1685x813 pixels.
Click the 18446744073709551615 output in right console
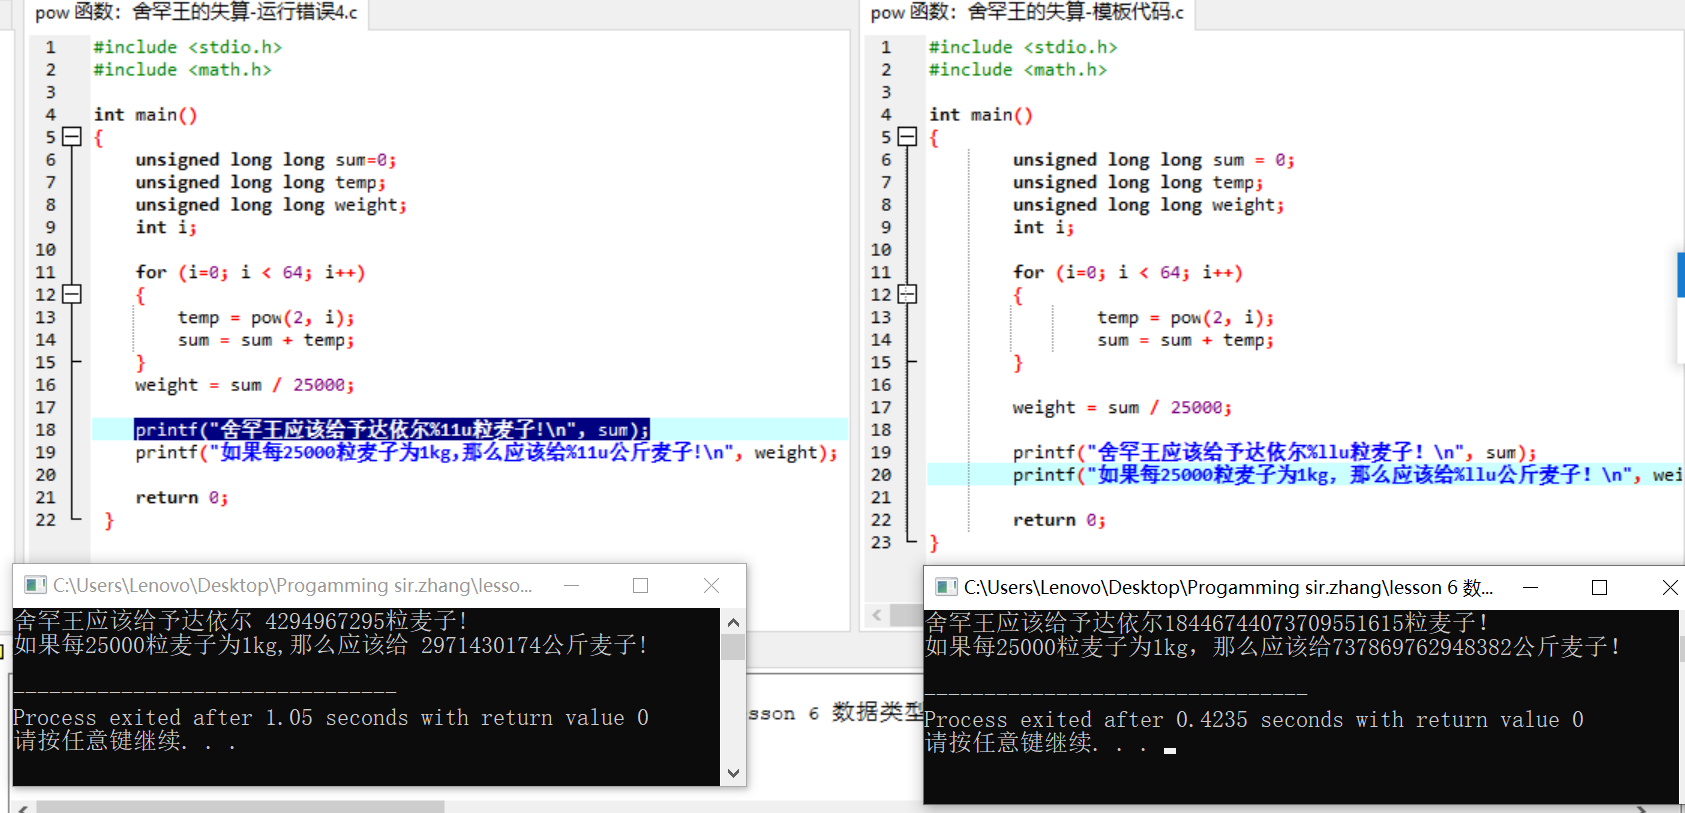1284,623
